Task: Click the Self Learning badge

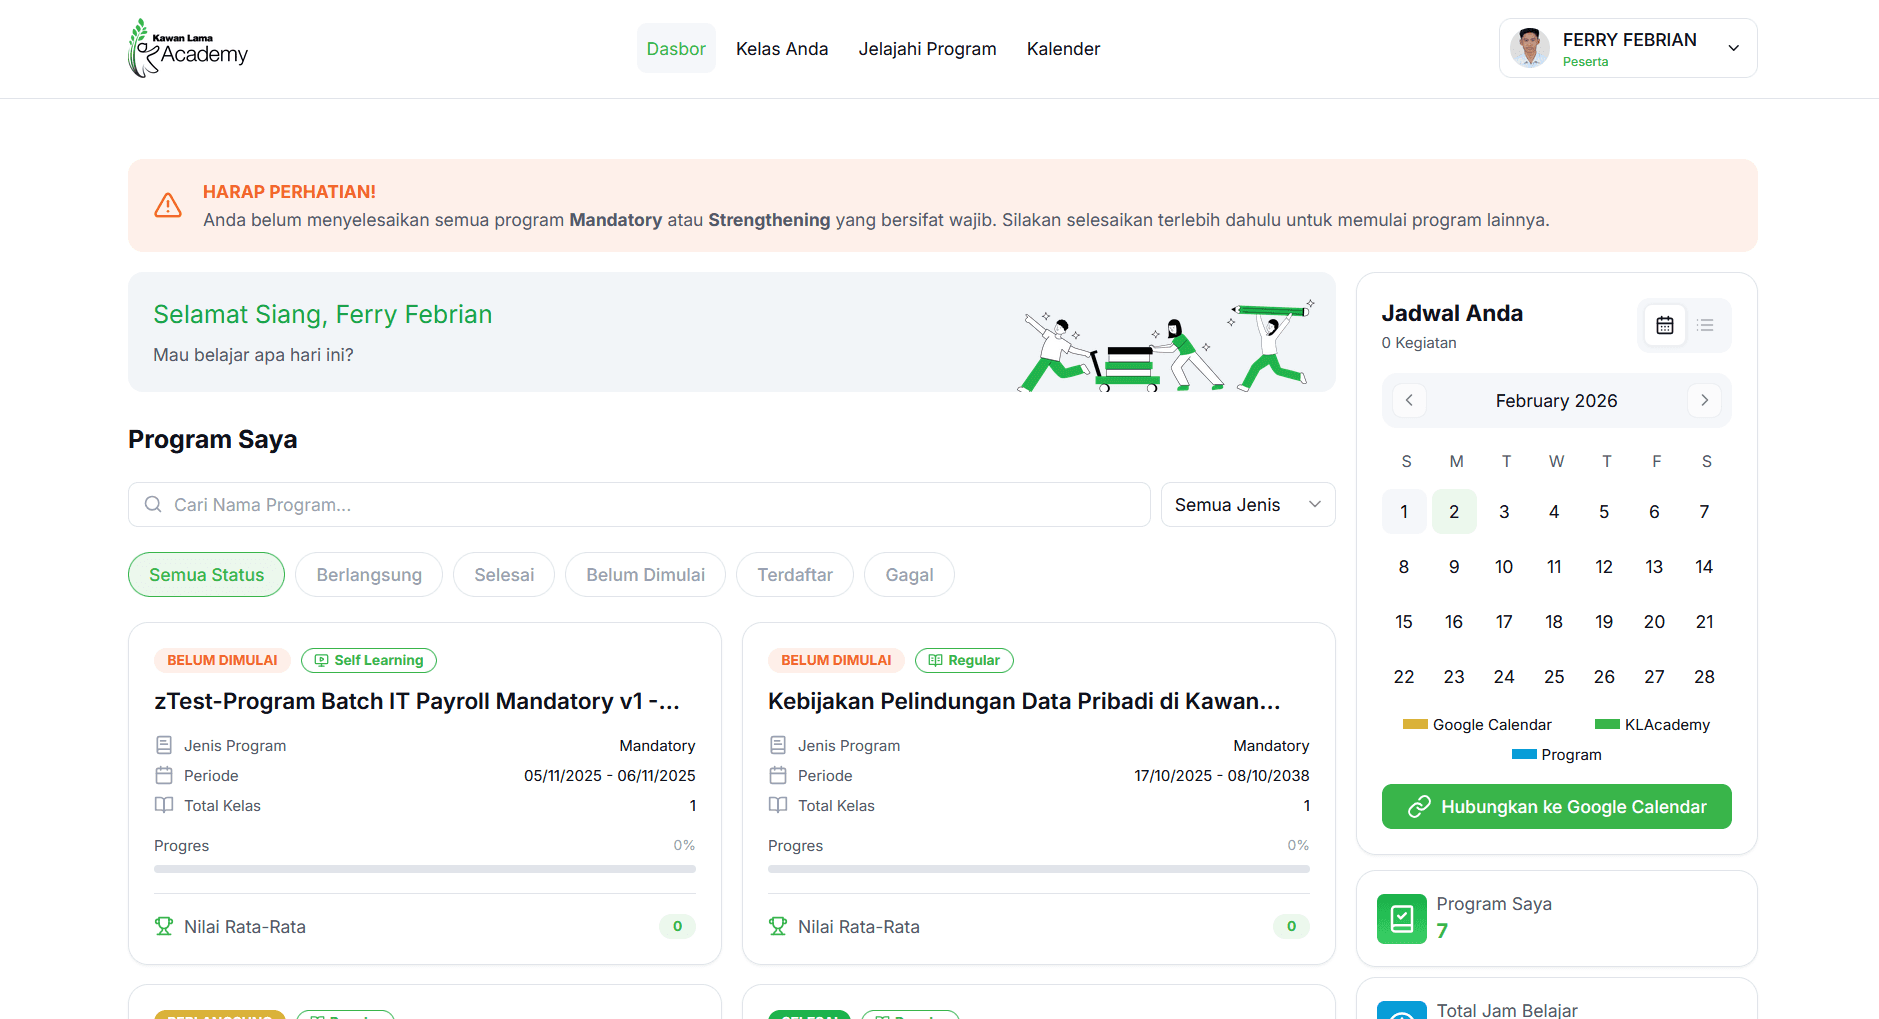Action: pos(369,660)
